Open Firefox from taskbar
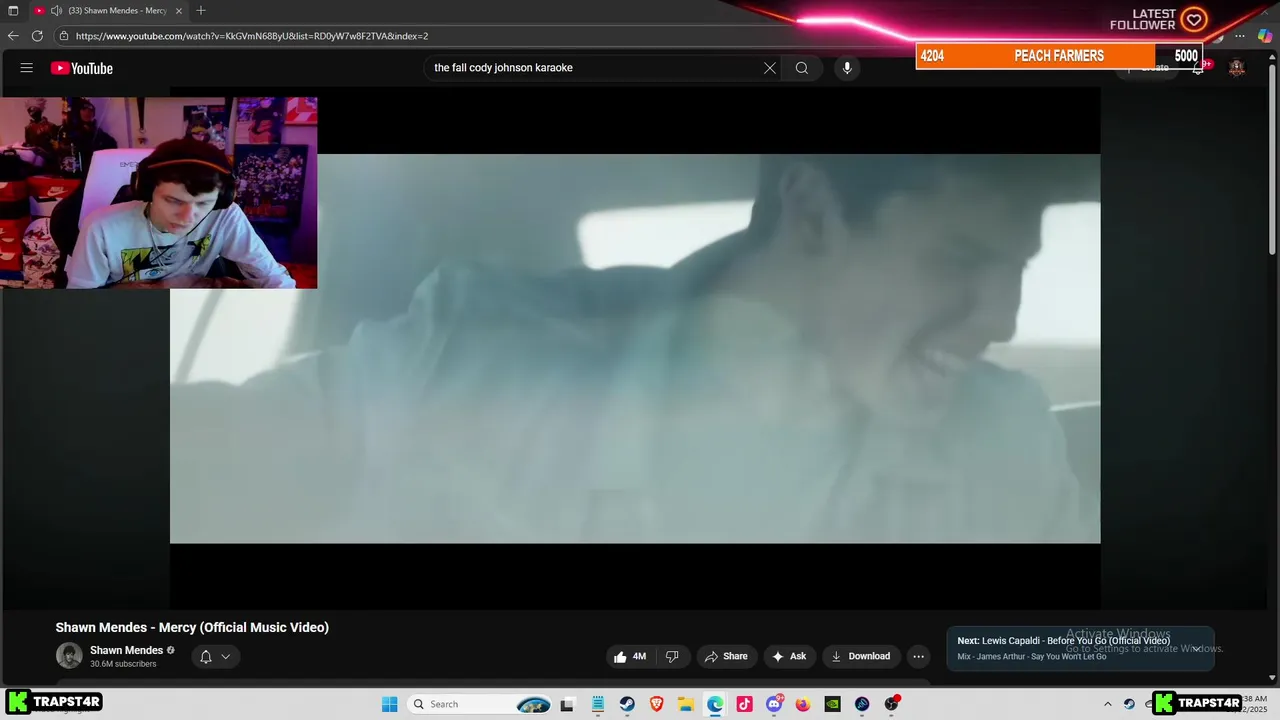Image resolution: width=1280 pixels, height=720 pixels. pos(803,704)
